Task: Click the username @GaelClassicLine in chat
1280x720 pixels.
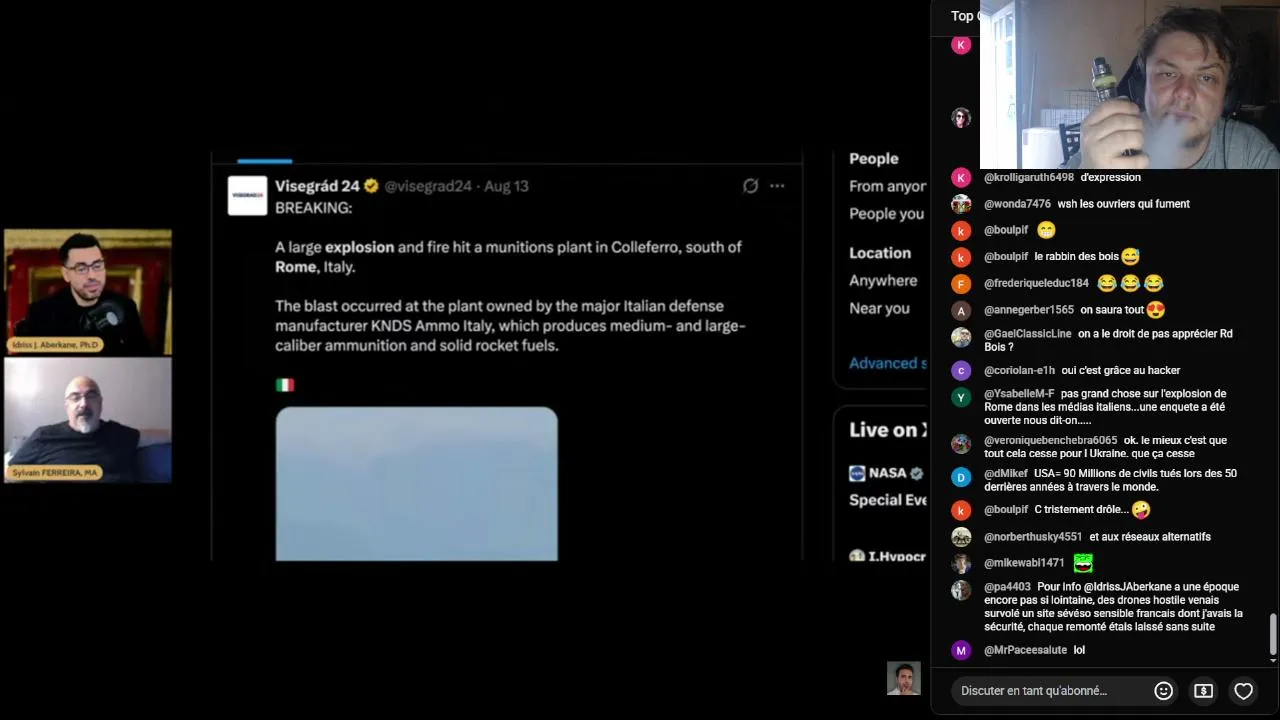Action: pos(1028,334)
